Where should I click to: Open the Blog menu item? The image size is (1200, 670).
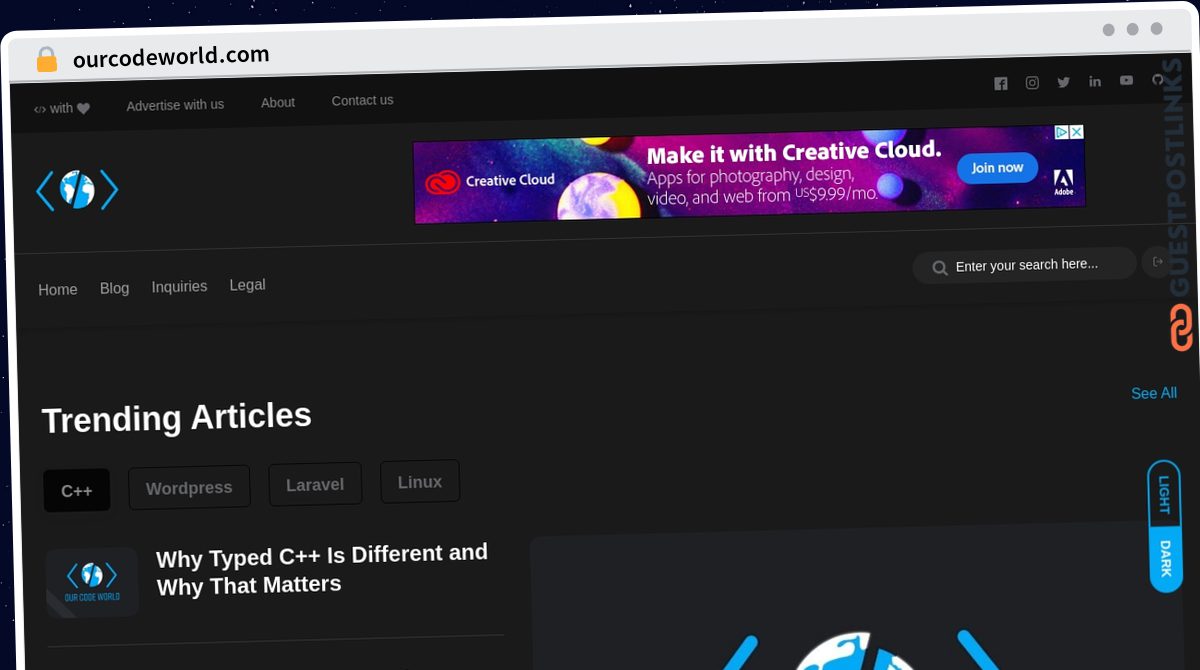point(114,288)
